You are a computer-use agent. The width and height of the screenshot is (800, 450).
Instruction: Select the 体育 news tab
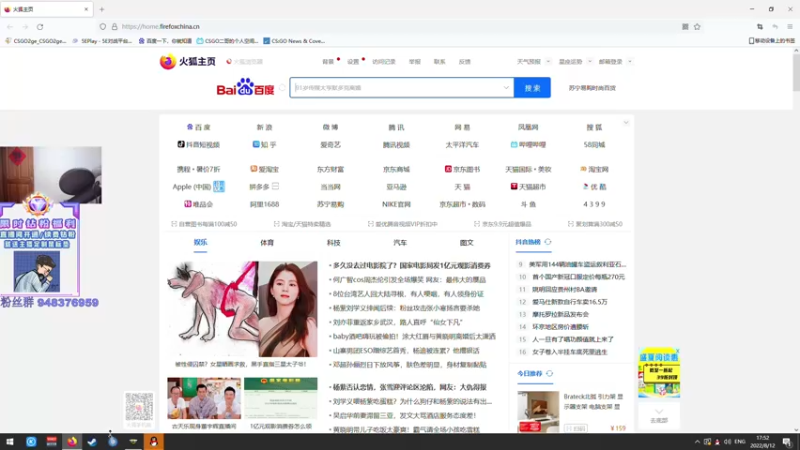click(267, 243)
